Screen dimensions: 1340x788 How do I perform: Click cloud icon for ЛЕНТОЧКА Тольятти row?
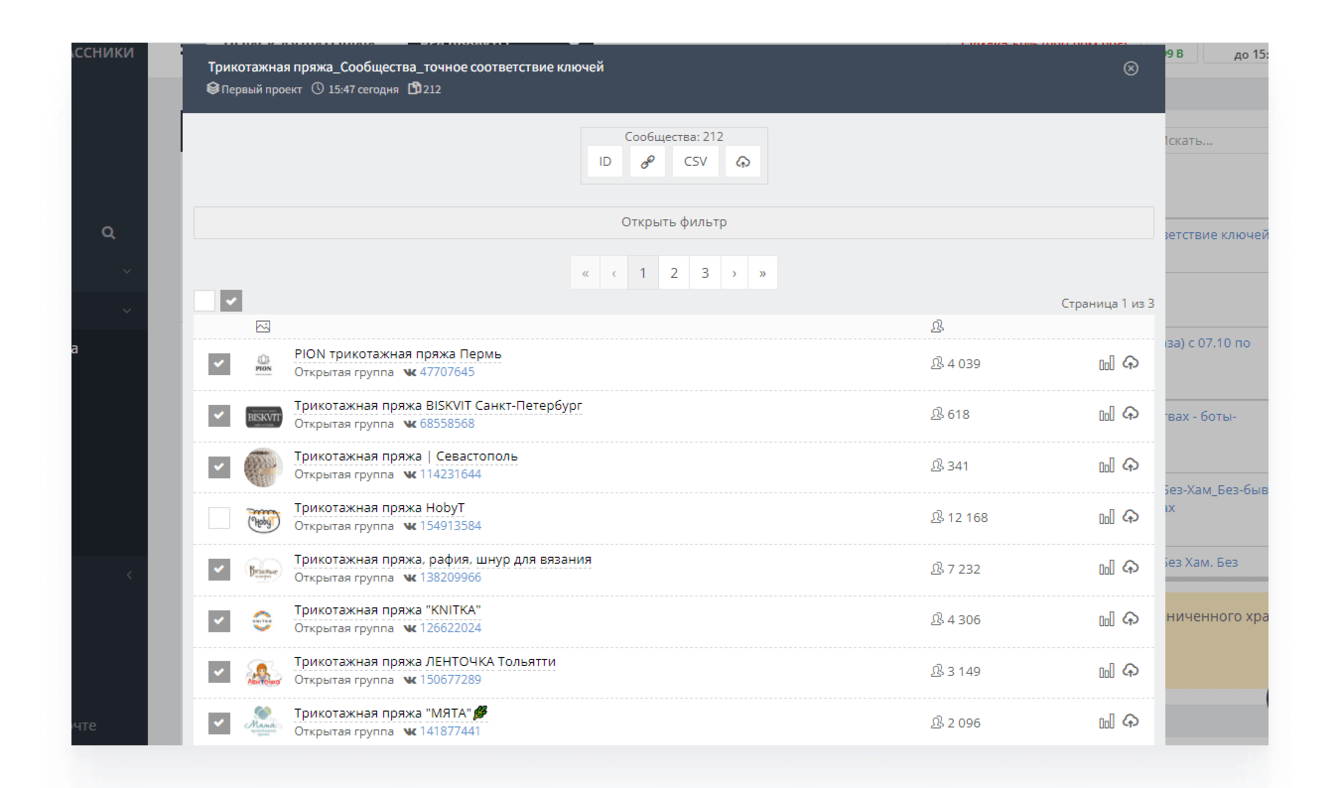click(x=1131, y=670)
